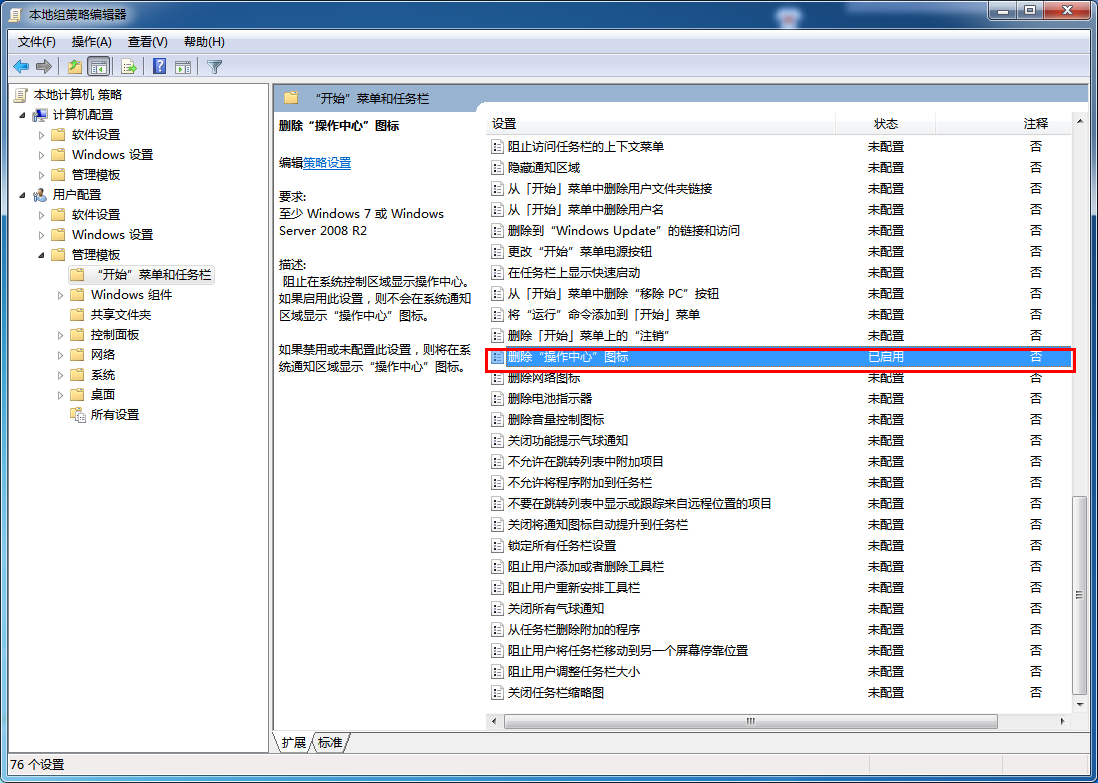This screenshot has width=1098, height=783.
Task: Click folder icon of 共享文件夹
Action: (x=78, y=314)
